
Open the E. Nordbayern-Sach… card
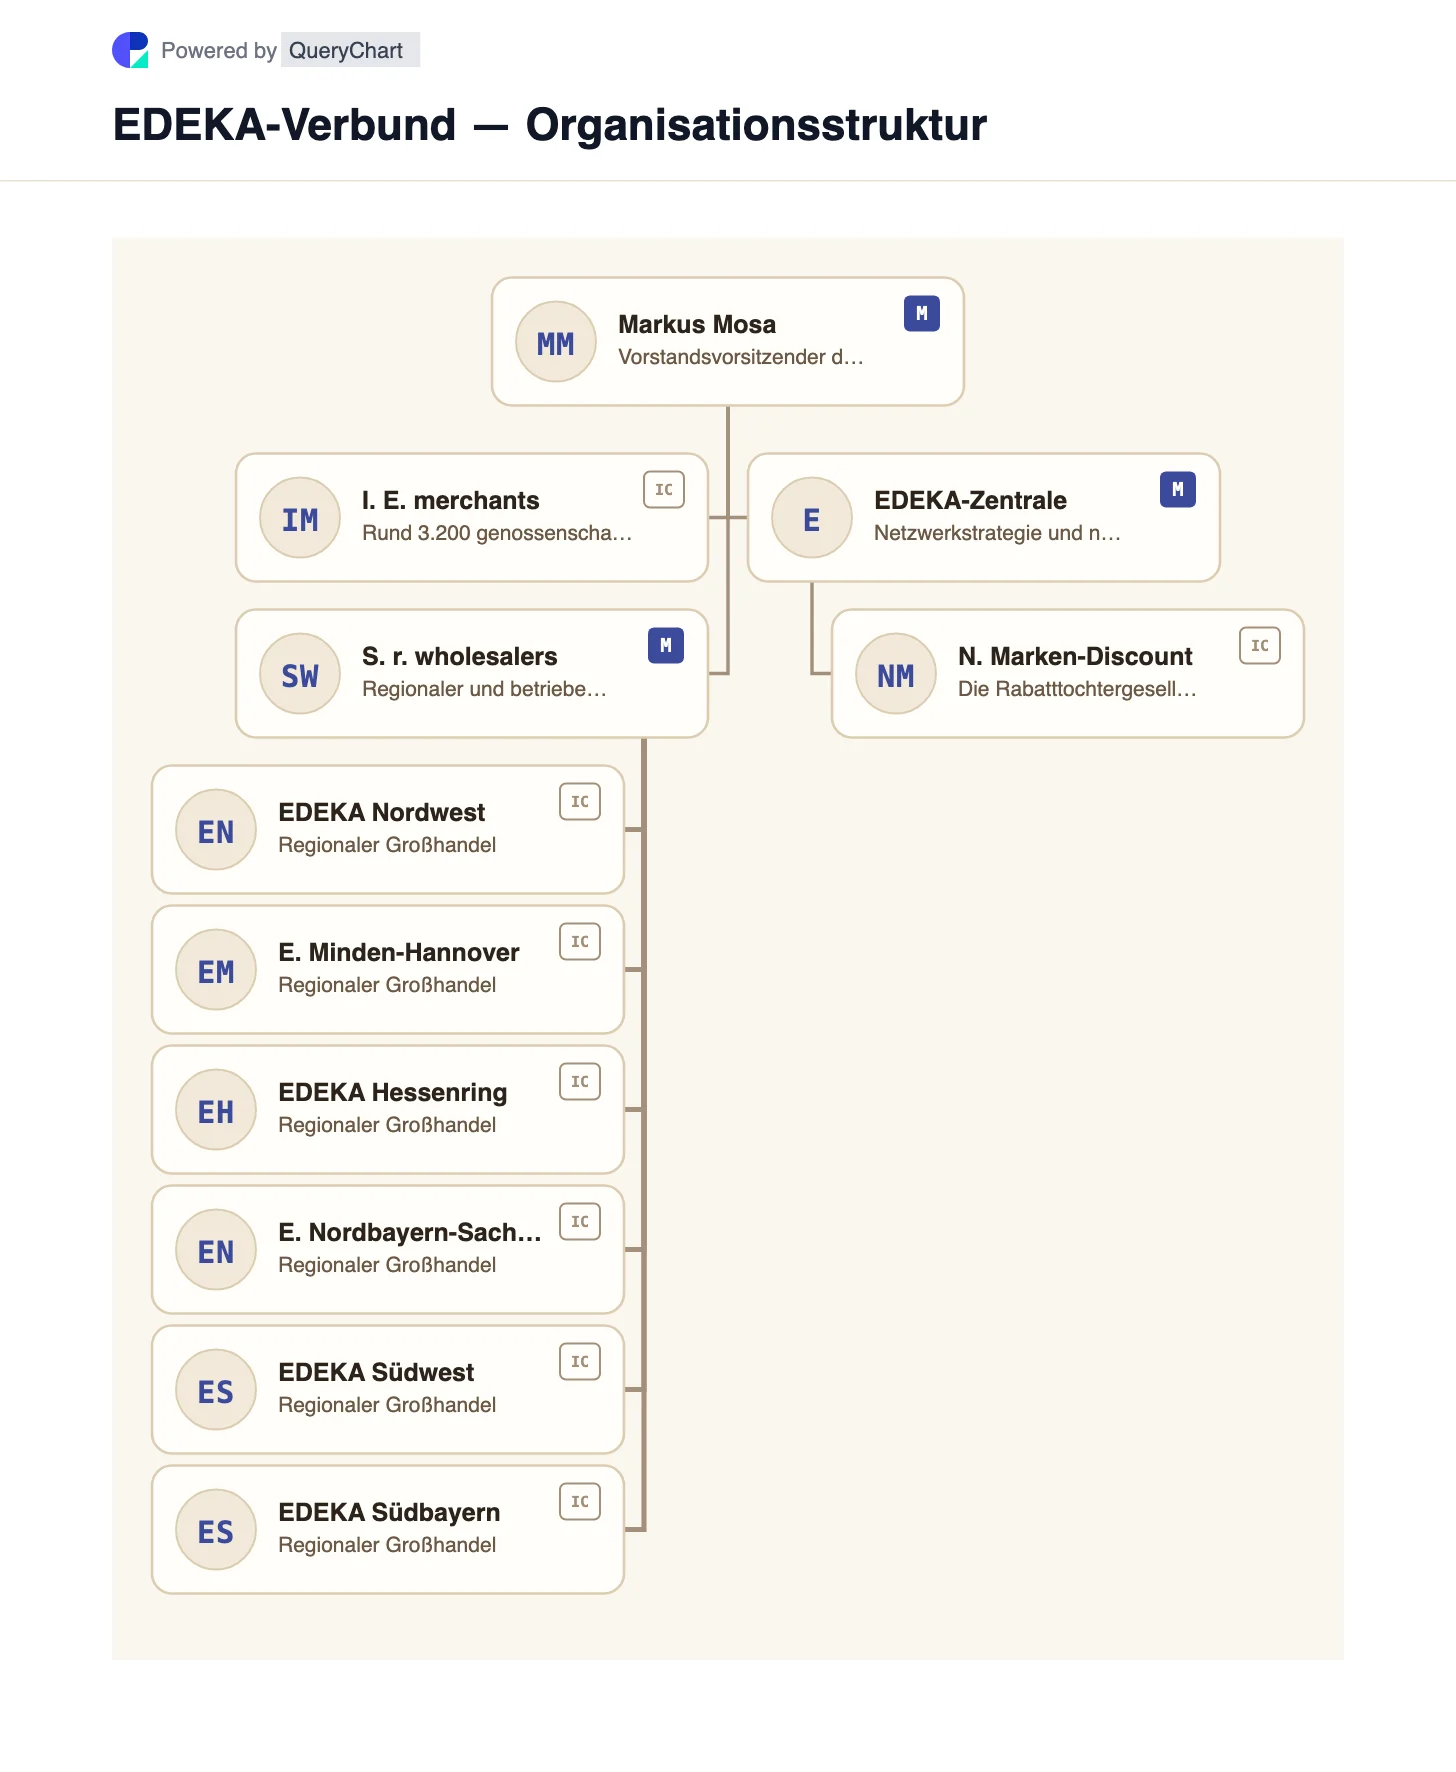pyautogui.click(x=388, y=1250)
